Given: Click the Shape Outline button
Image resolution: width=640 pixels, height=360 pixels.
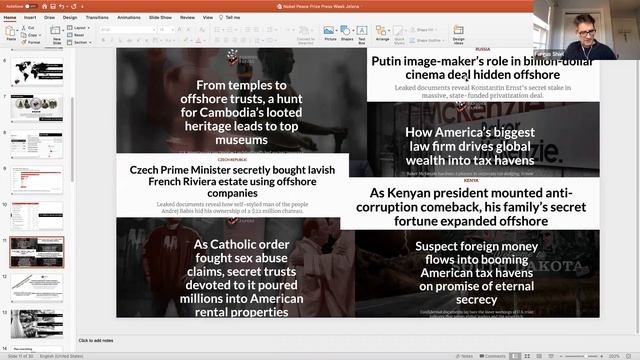Looking at the screenshot, I should click(x=426, y=40).
